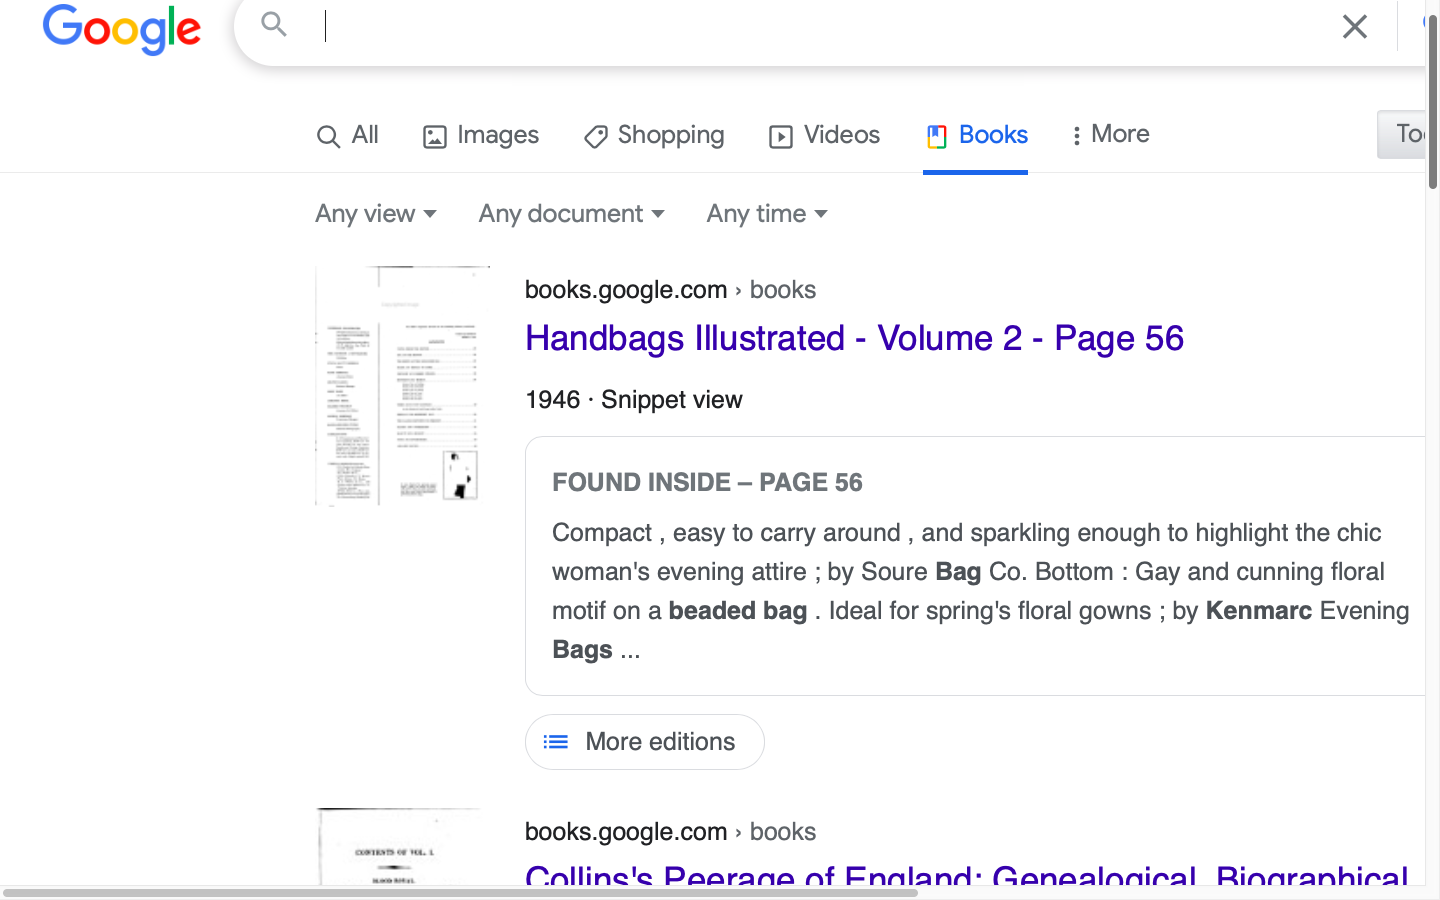Expand the Any time filter

767,214
